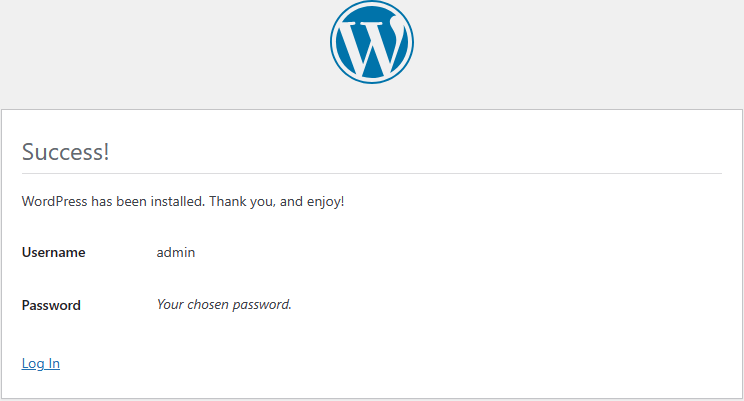Image resolution: width=744 pixels, height=401 pixels.
Task: Click the Username label
Action: tap(54, 252)
